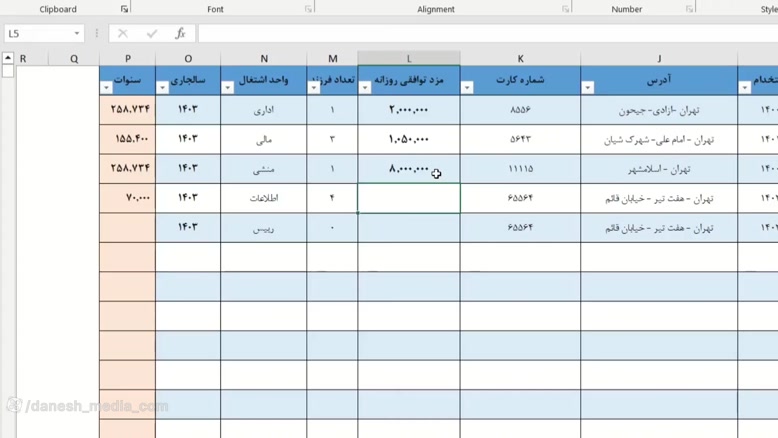Screen dimensions: 778x438
Task: Select the children count ۰ cell in رییس row
Action: (332, 228)
